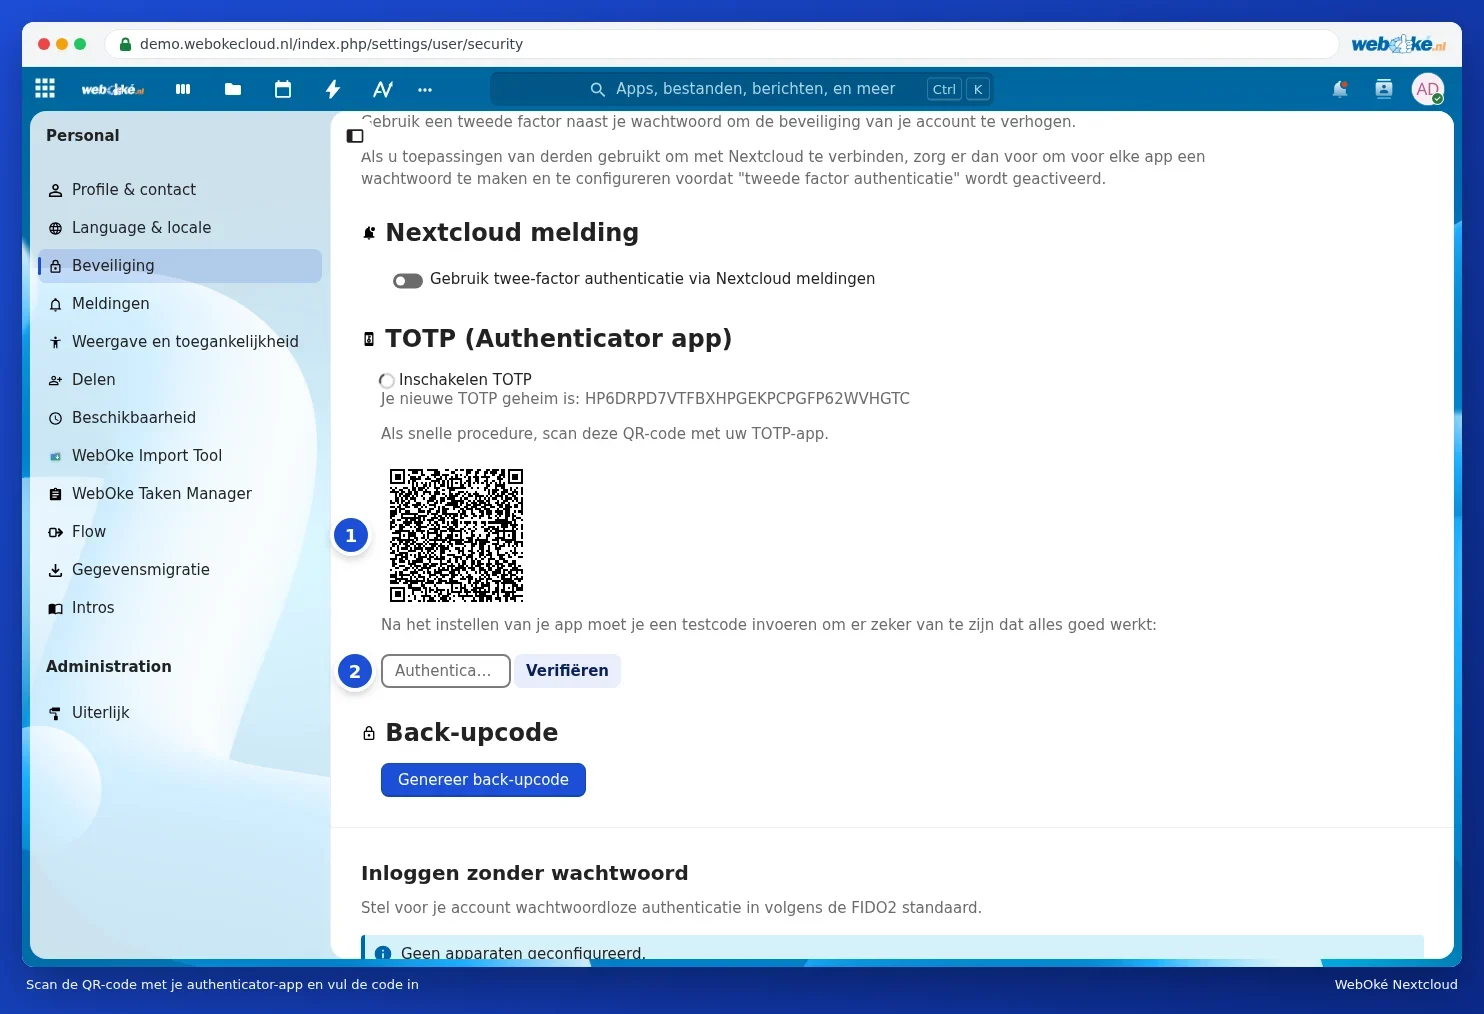
Task: Select Beveiliging in sidebar
Action: coord(180,266)
